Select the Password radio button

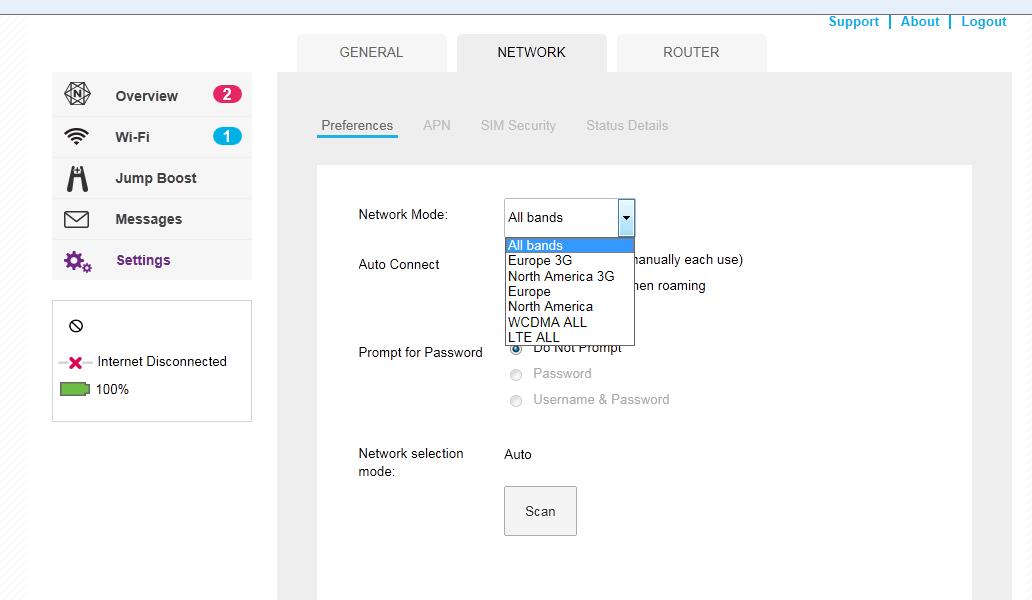pyautogui.click(x=516, y=375)
